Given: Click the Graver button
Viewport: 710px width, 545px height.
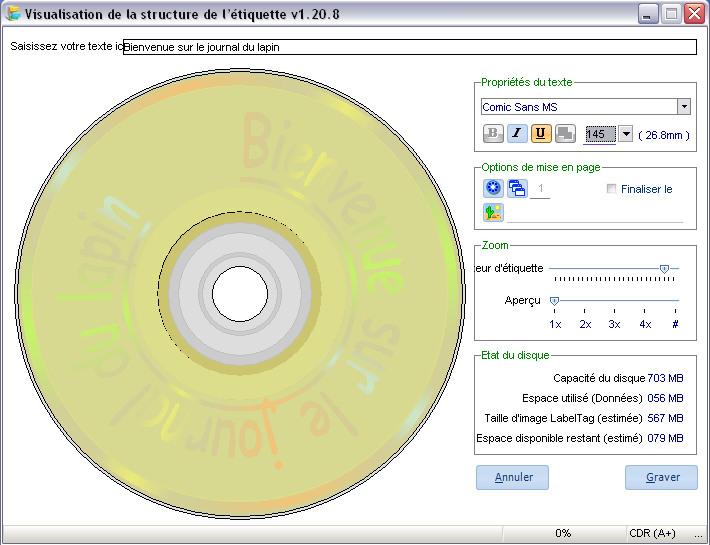Looking at the screenshot, I should pyautogui.click(x=662, y=477).
